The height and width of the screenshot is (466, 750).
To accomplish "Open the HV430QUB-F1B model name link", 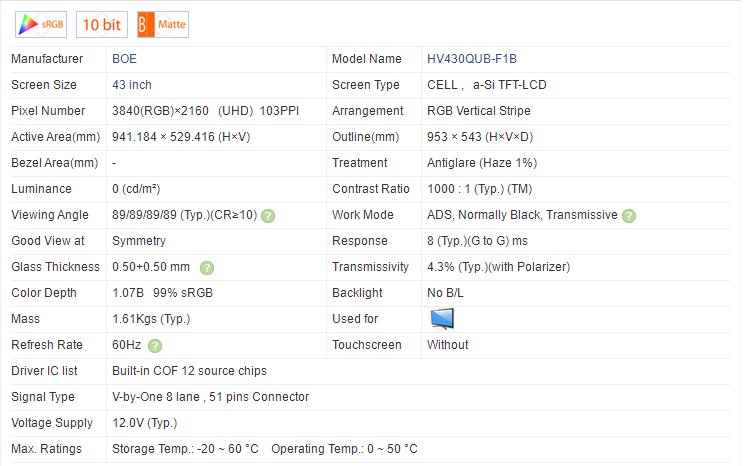I will pos(472,59).
